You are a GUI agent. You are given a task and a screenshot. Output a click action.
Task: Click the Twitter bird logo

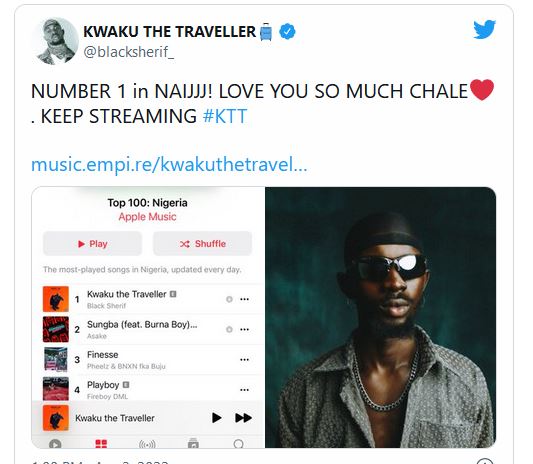pos(484,29)
